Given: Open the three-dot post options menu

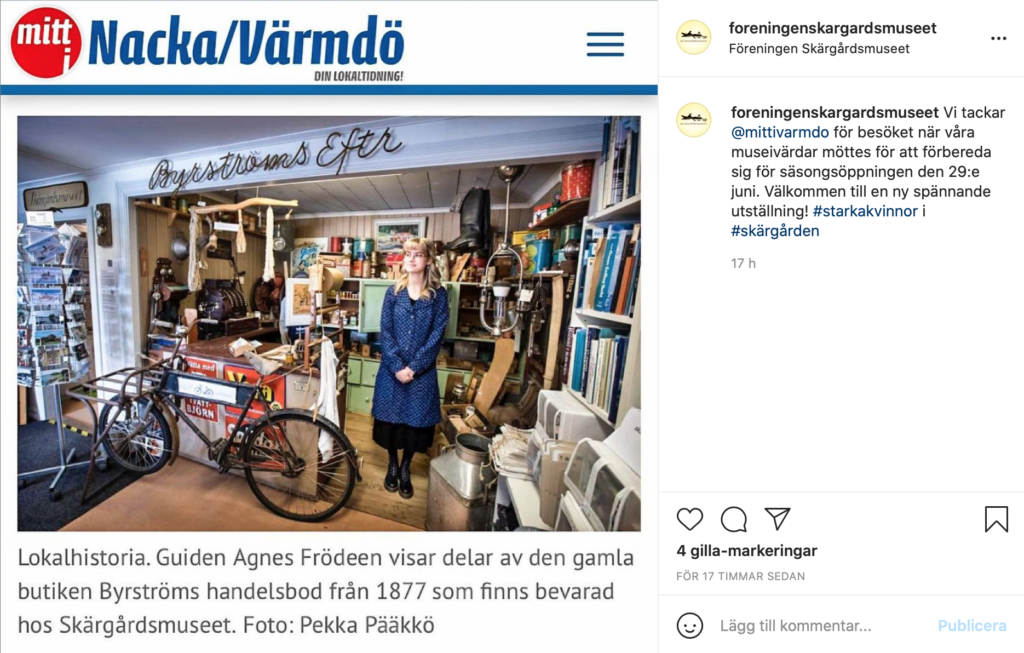Looking at the screenshot, I should (x=999, y=39).
